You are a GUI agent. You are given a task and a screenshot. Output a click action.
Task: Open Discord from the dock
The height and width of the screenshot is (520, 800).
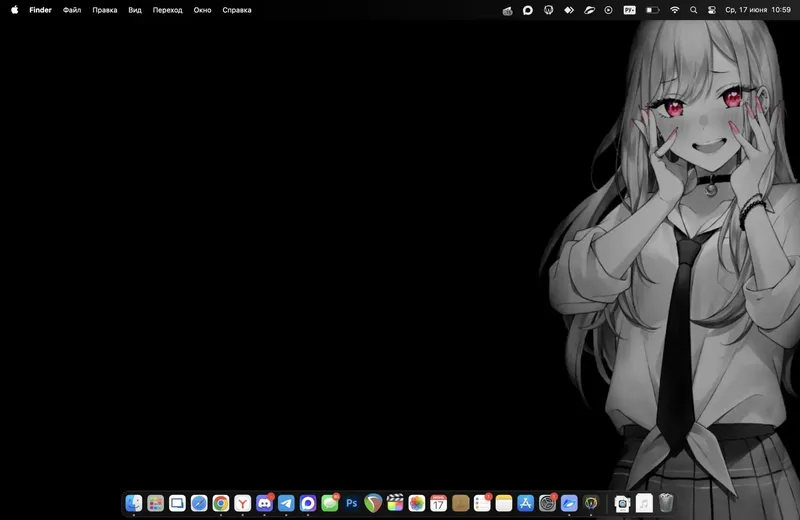(264, 503)
